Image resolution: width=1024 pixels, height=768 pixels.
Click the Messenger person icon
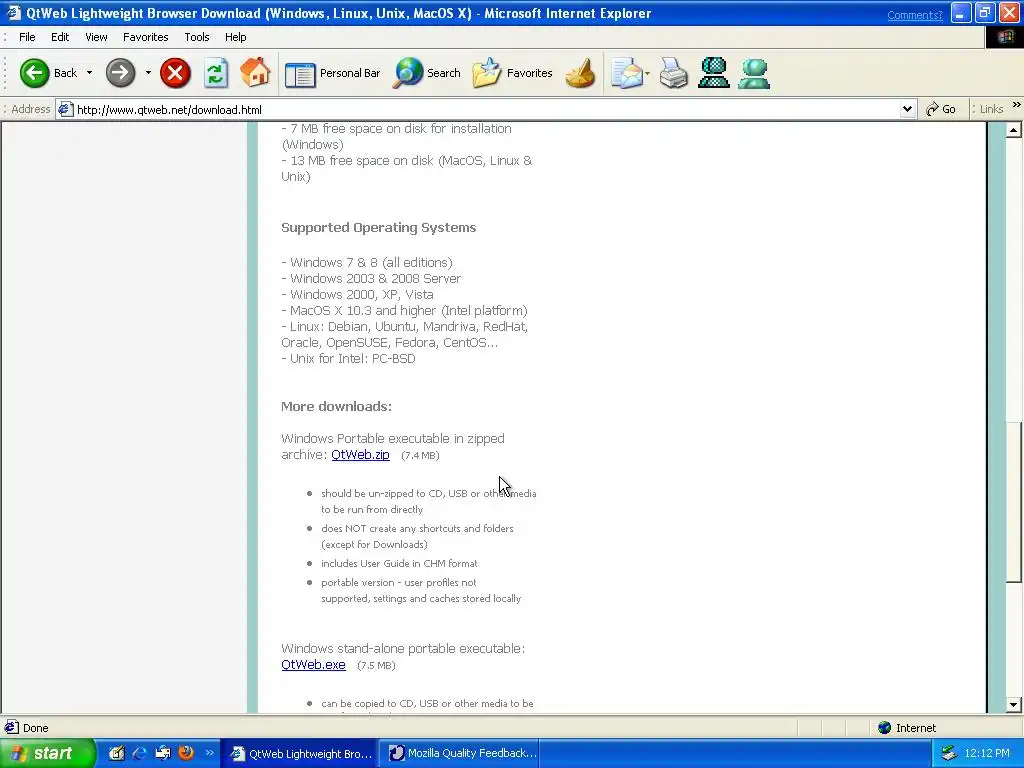[754, 73]
